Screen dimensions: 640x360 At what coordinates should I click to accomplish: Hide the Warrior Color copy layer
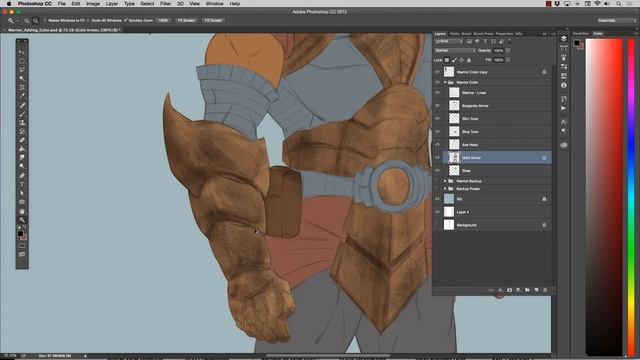click(x=437, y=72)
